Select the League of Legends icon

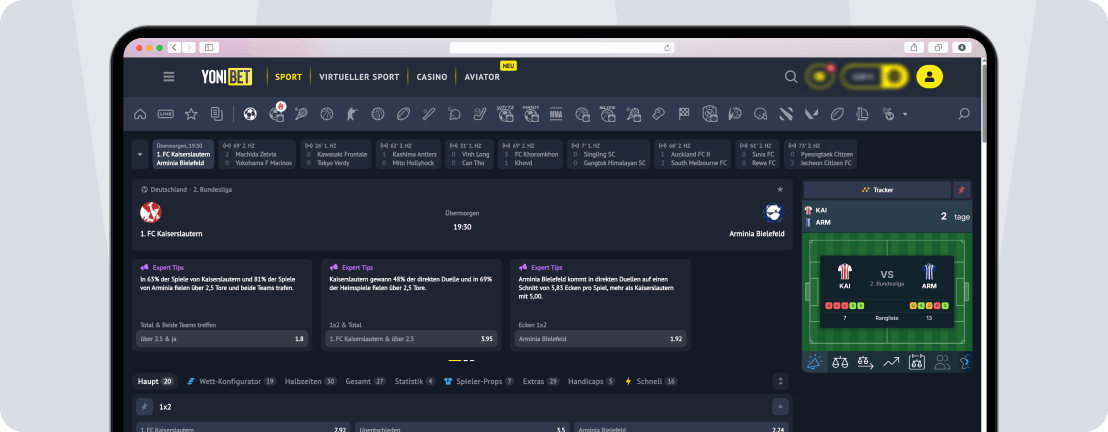862,114
